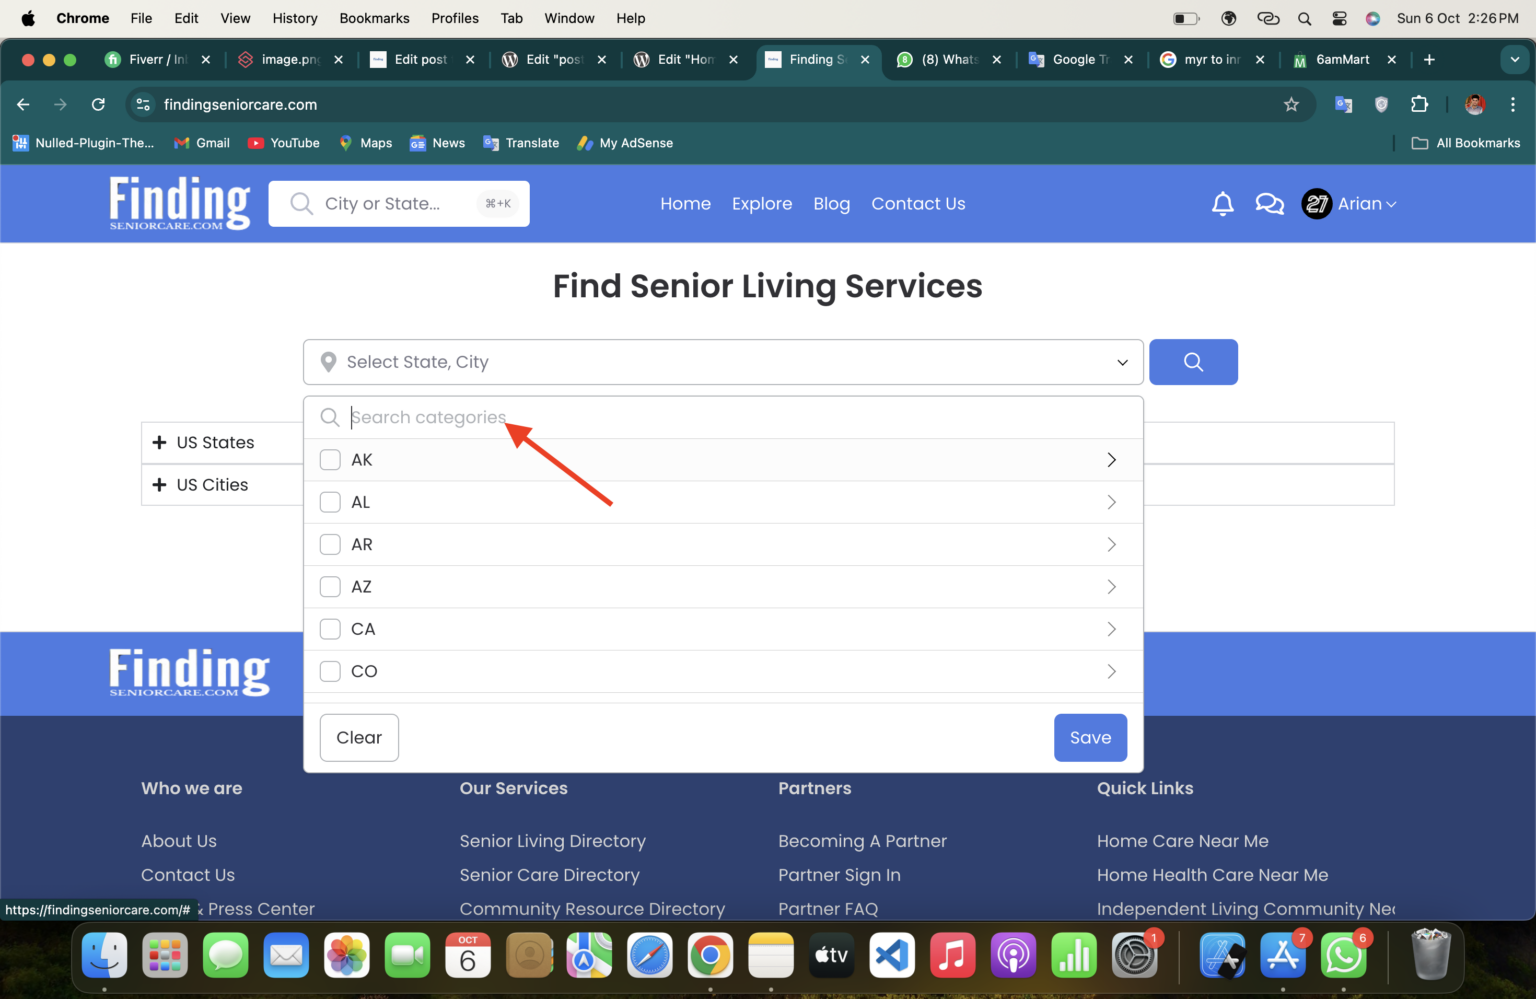This screenshot has height=999, width=1536.
Task: Open the History menu
Action: 294,18
